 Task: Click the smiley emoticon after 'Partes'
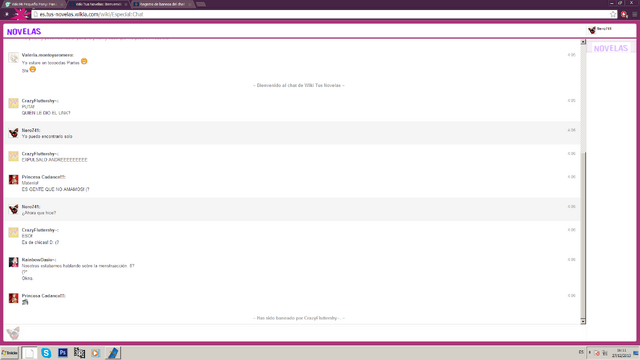[84, 61]
